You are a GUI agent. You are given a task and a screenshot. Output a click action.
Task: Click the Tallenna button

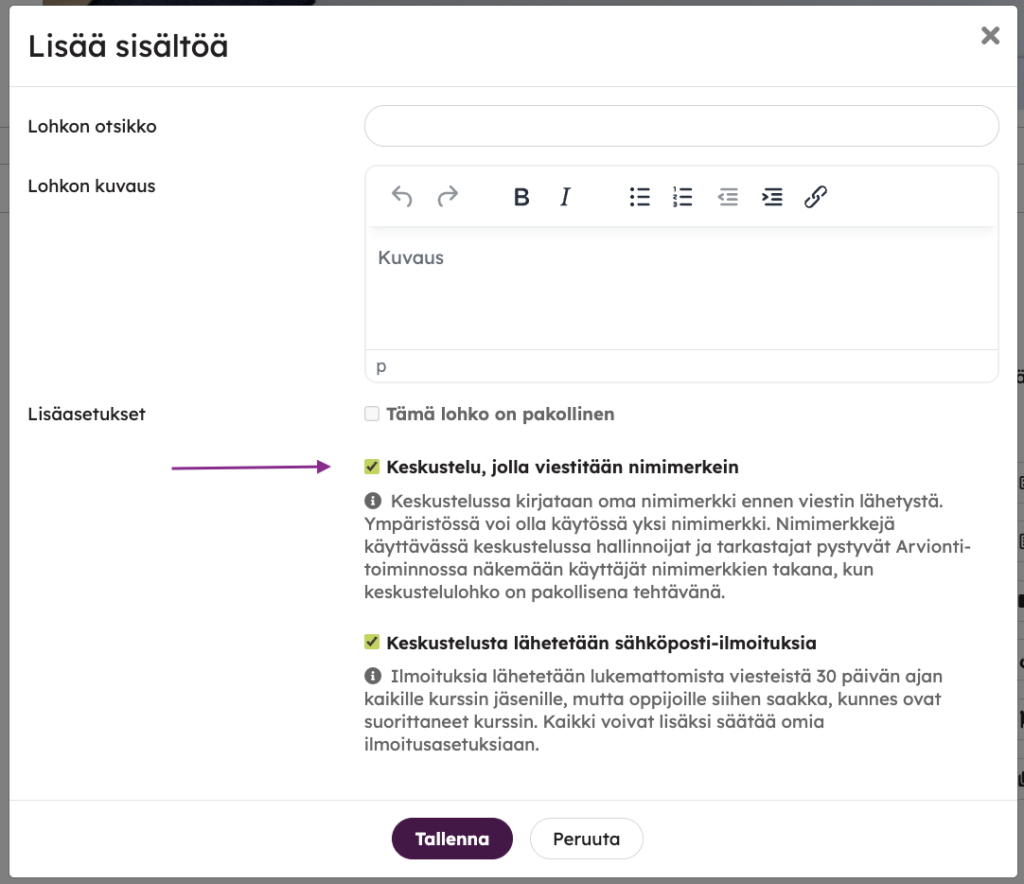(x=452, y=839)
